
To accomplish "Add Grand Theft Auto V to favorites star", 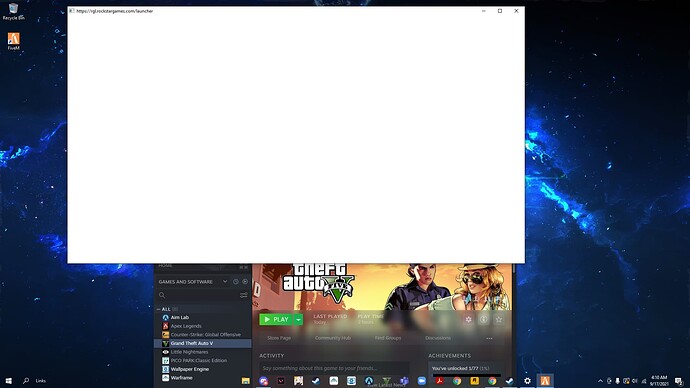I will (499, 320).
